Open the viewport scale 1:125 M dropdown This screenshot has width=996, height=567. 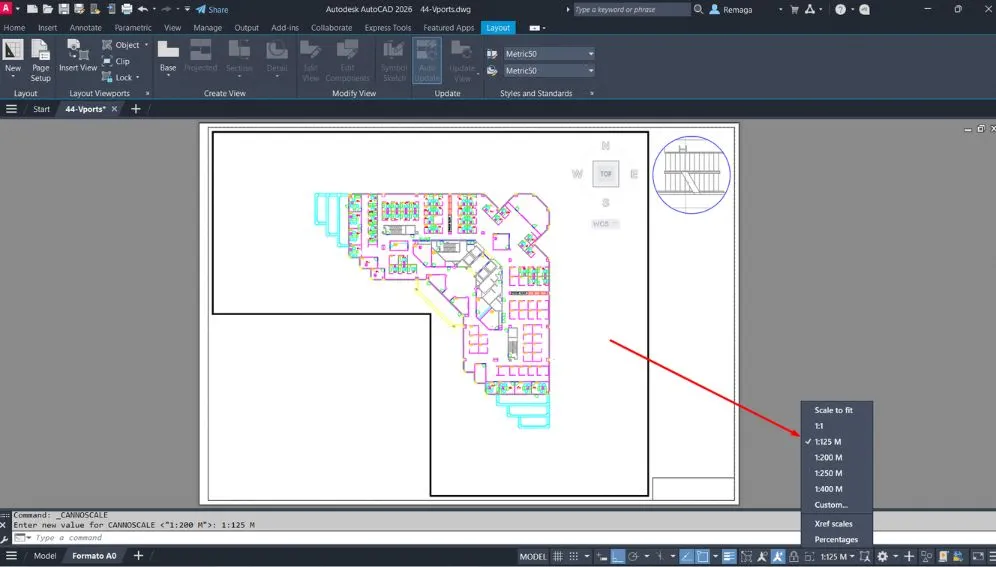[837, 556]
